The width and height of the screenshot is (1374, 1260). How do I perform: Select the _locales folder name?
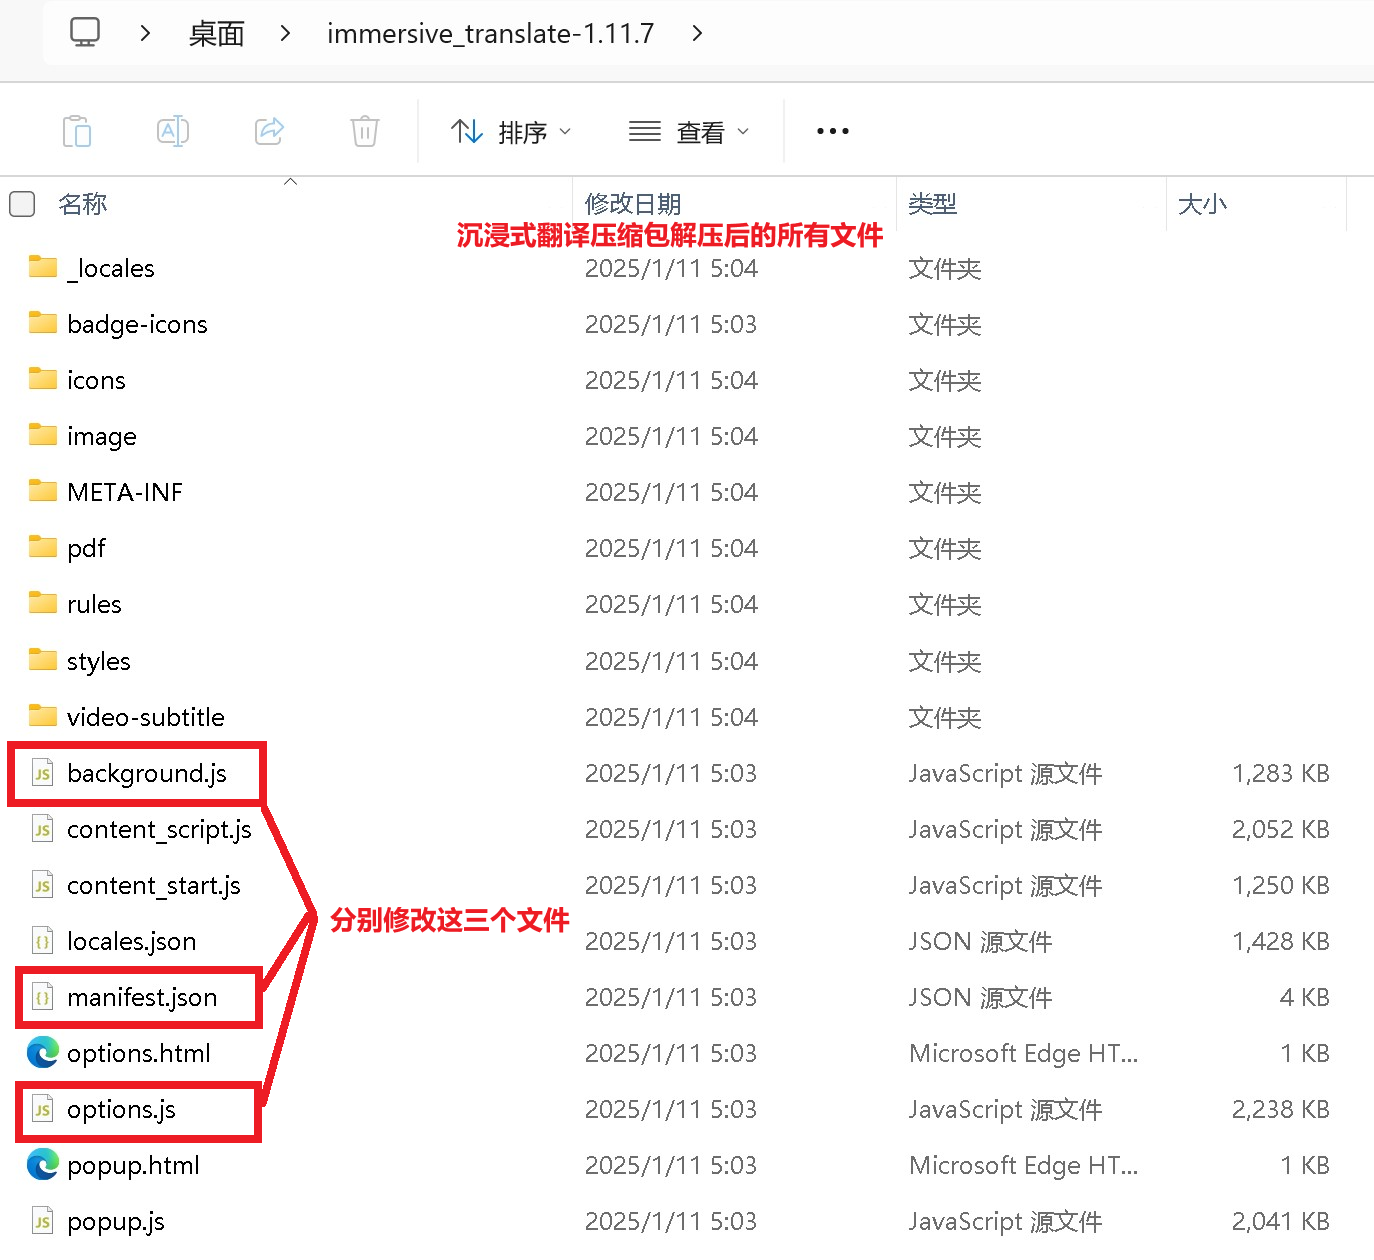[x=111, y=269]
